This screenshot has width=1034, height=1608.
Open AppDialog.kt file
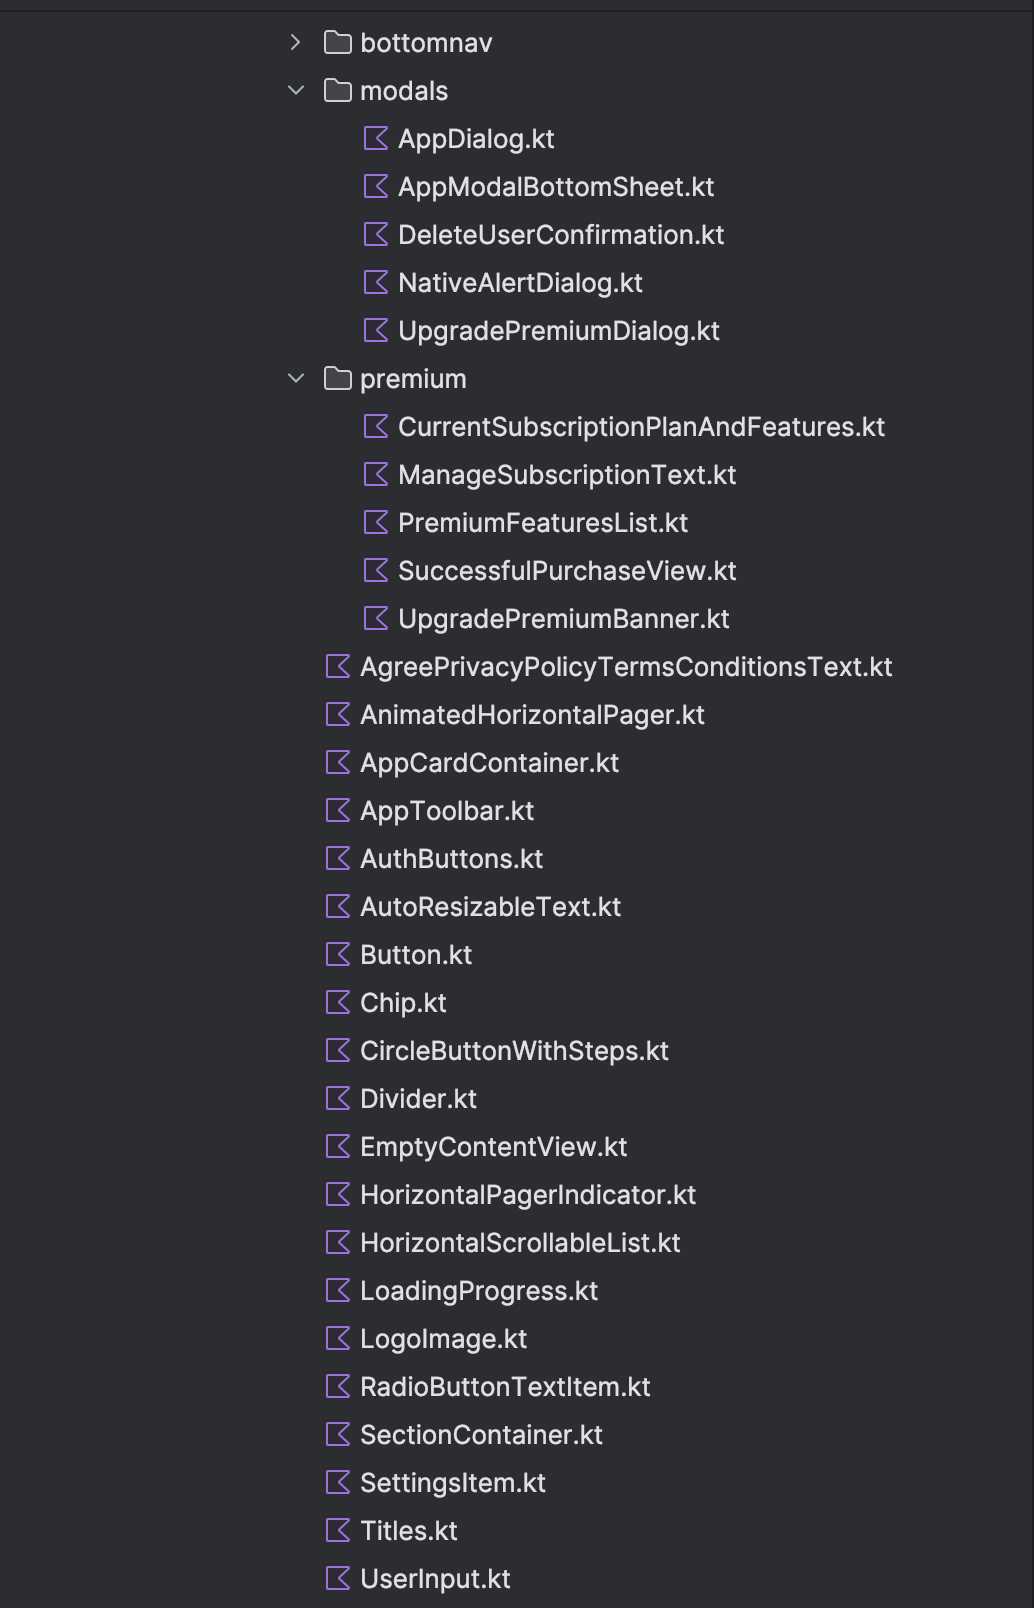point(476,139)
